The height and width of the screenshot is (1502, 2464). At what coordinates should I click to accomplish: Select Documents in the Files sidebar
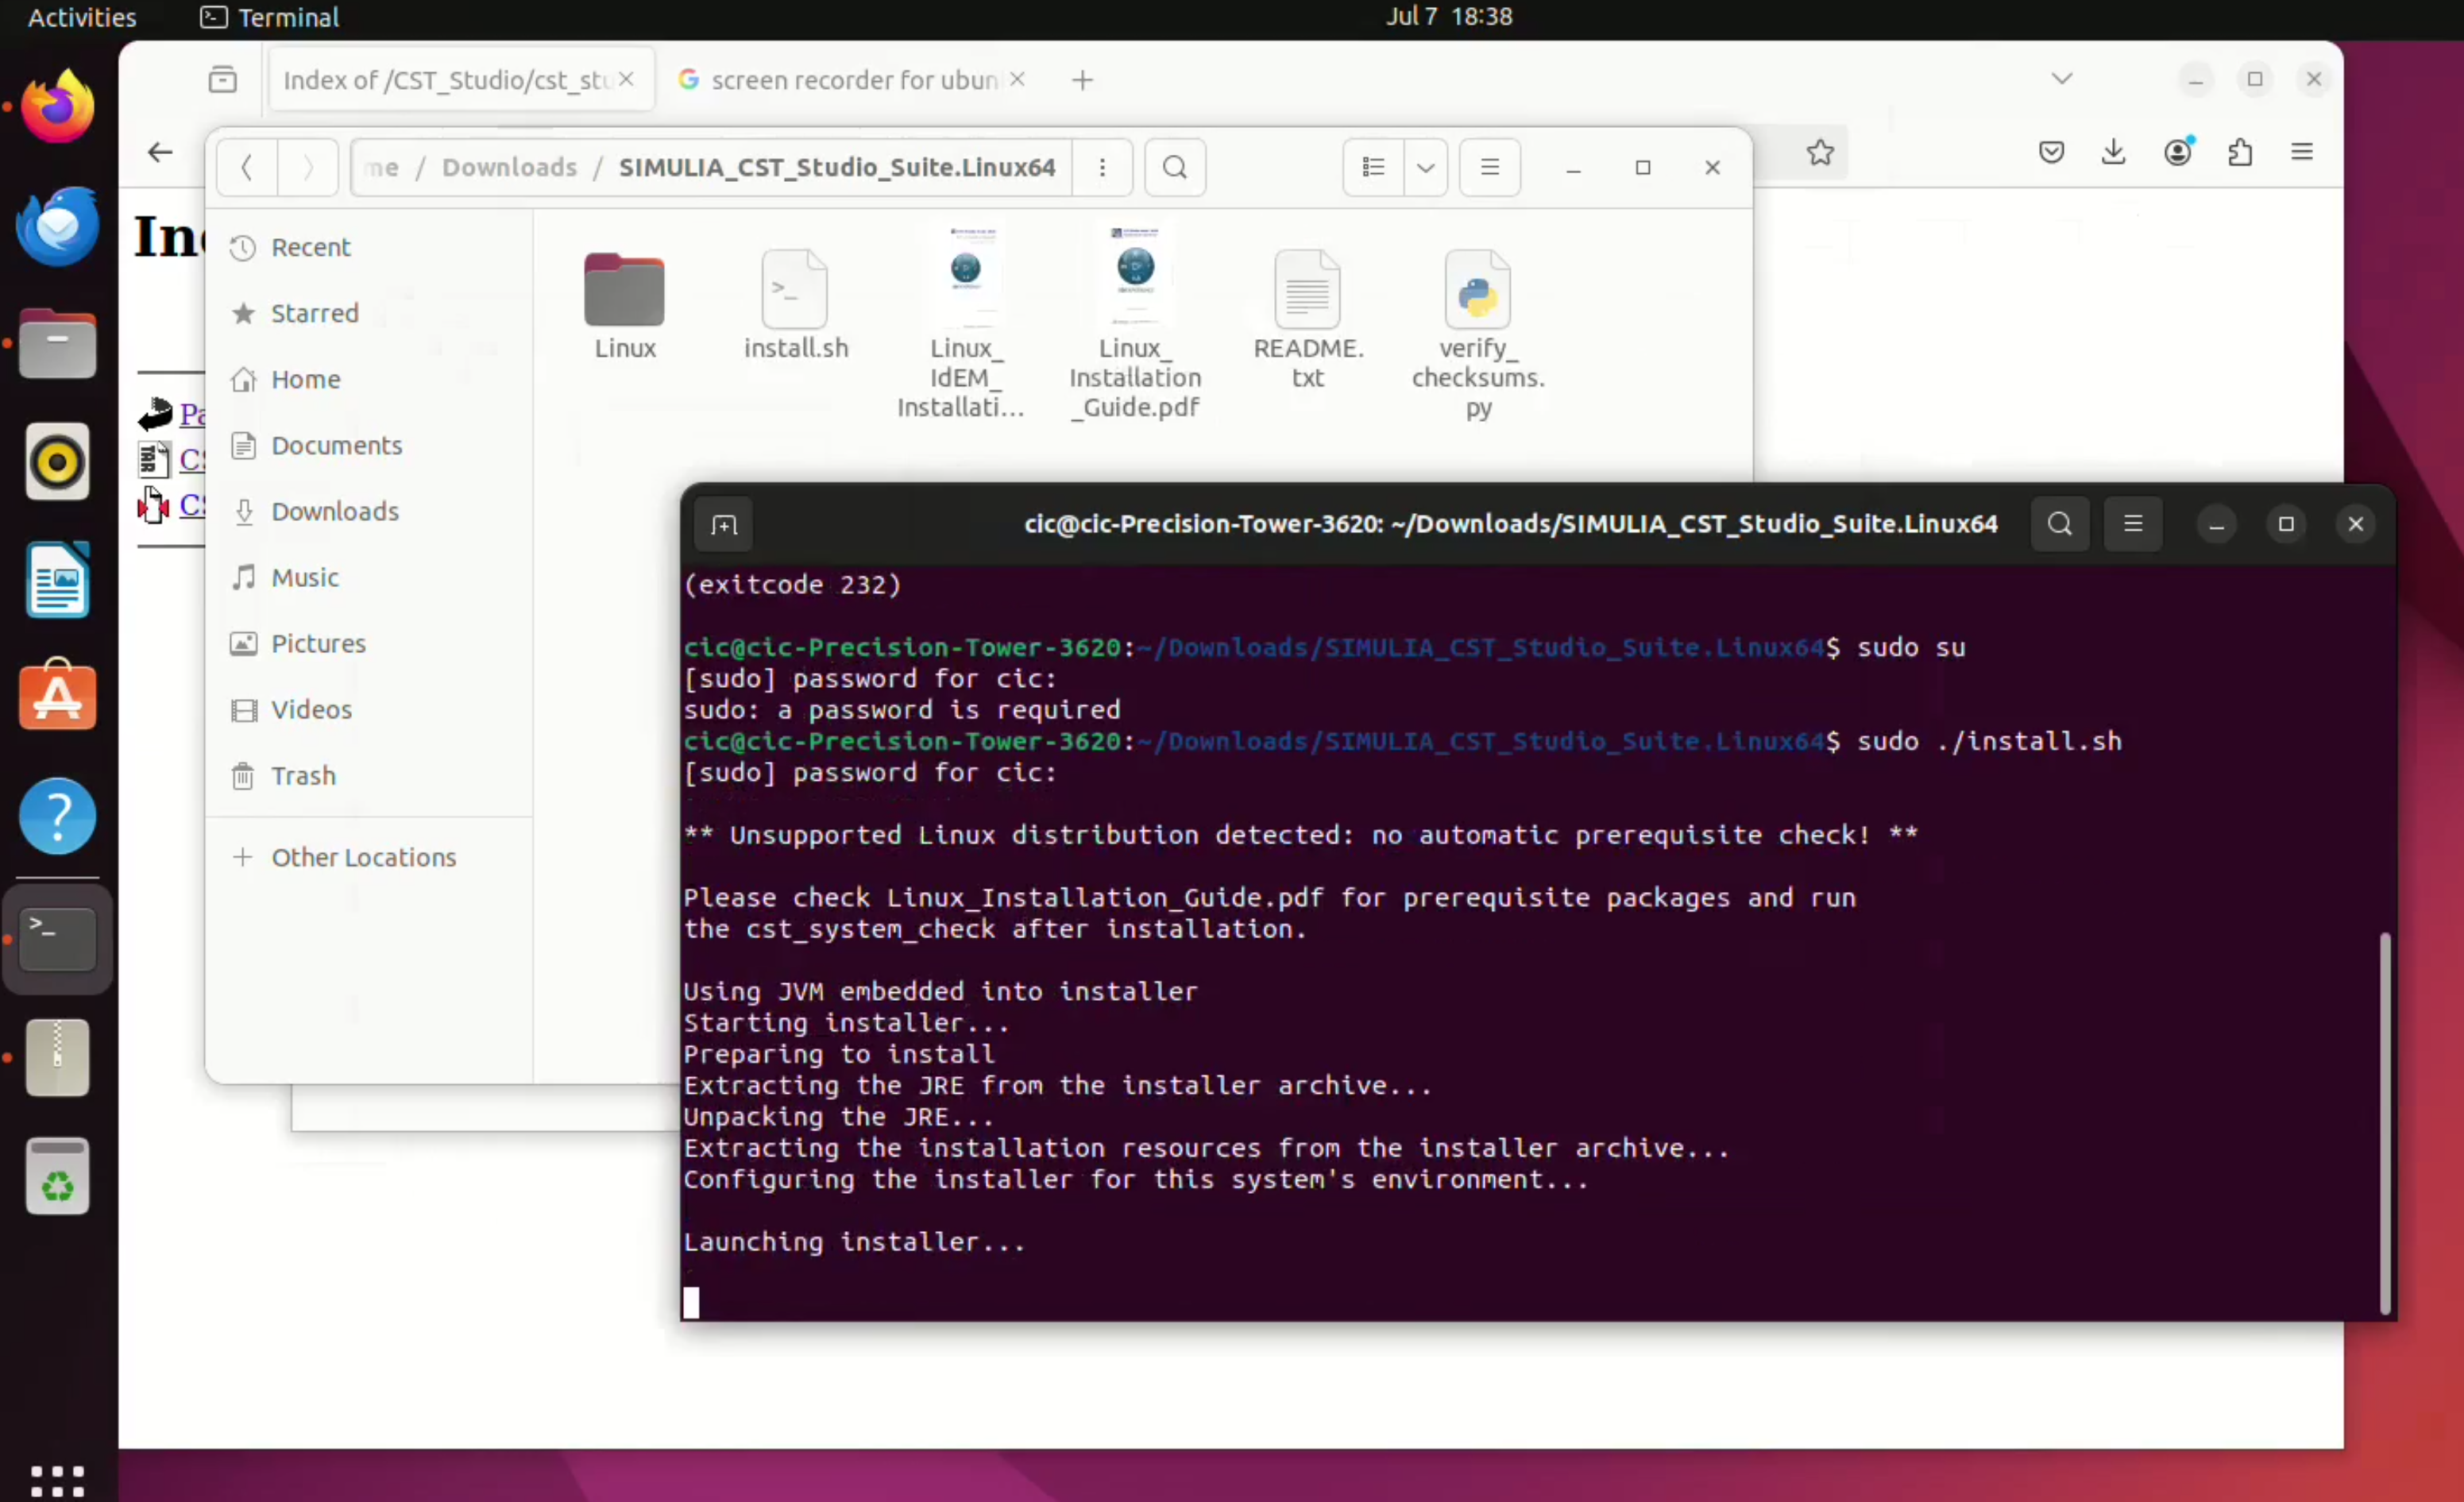point(369,445)
